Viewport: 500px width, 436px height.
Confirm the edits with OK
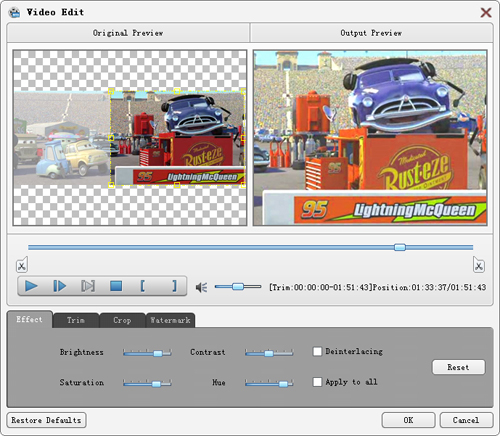coord(408,420)
